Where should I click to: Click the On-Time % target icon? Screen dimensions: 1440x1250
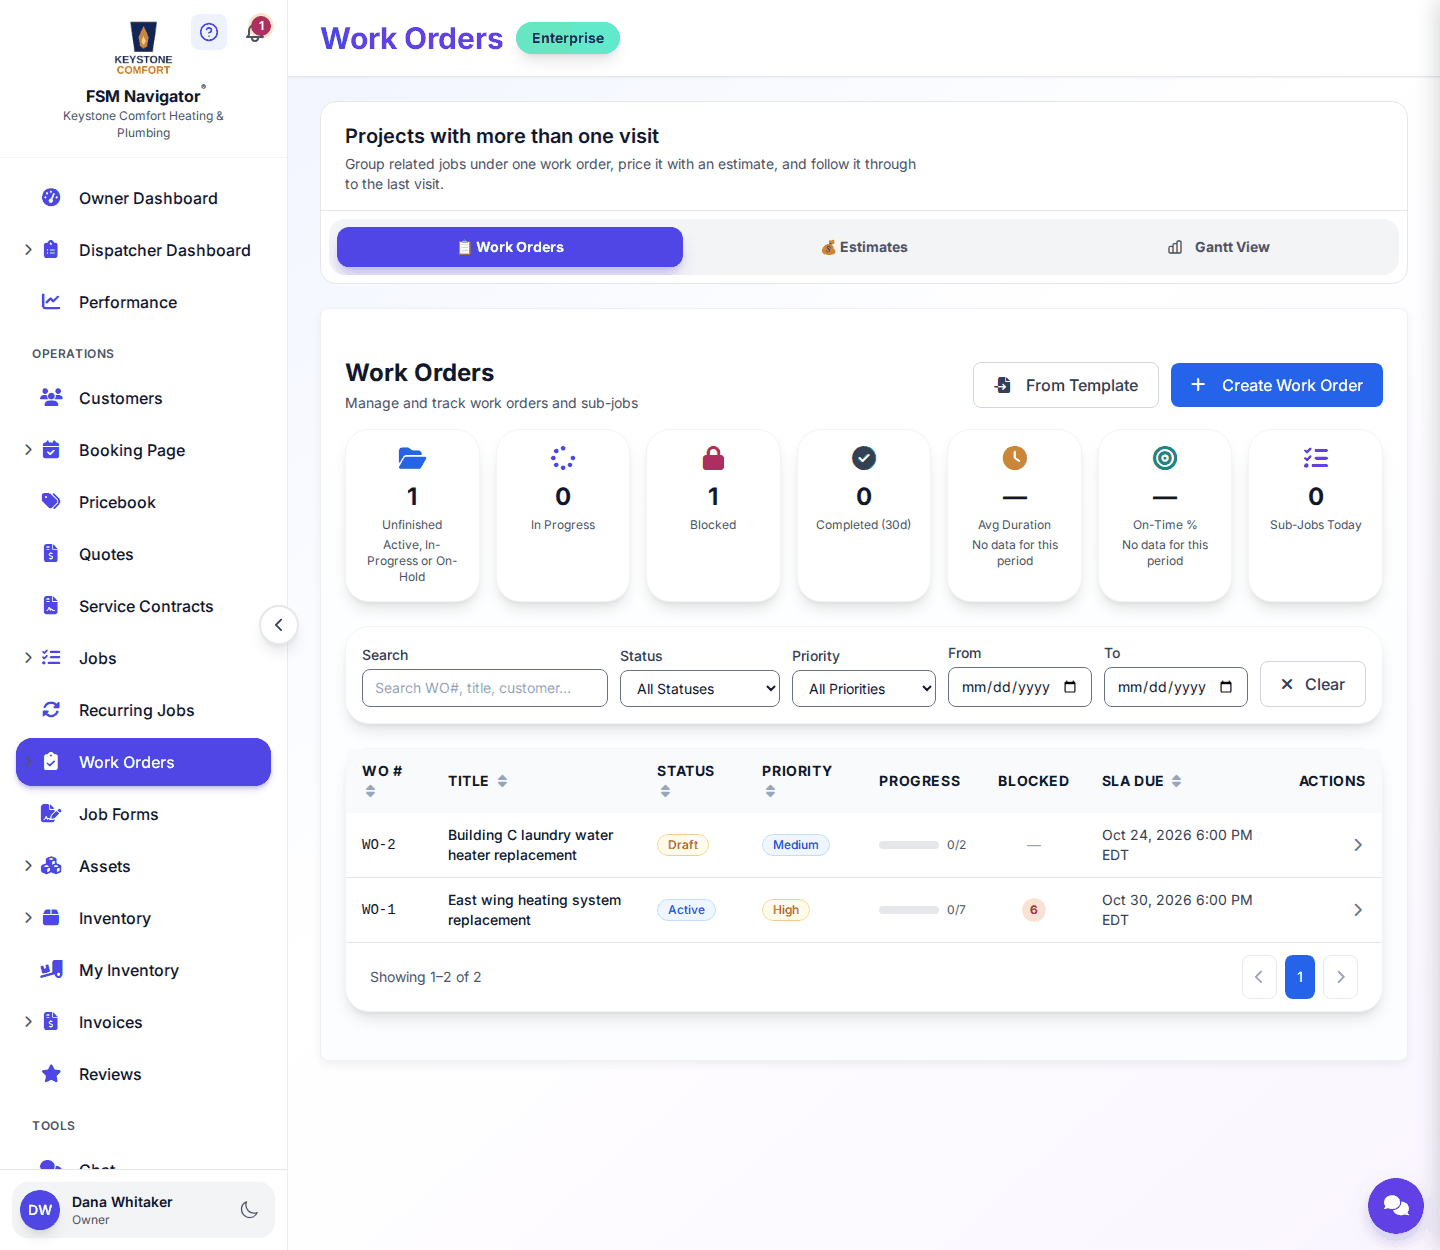(x=1165, y=458)
